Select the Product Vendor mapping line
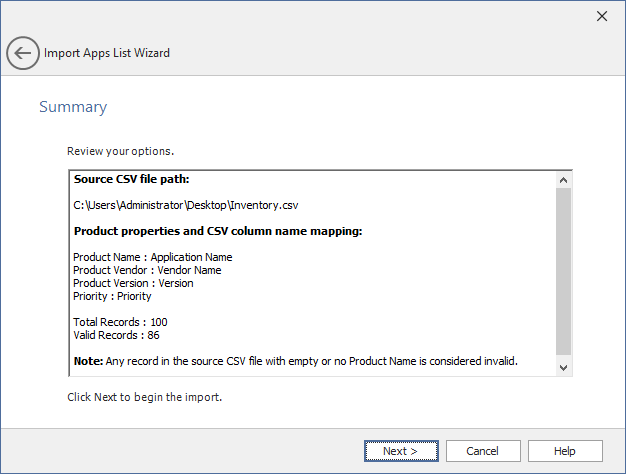The height and width of the screenshot is (474, 626). pyautogui.click(x=147, y=270)
